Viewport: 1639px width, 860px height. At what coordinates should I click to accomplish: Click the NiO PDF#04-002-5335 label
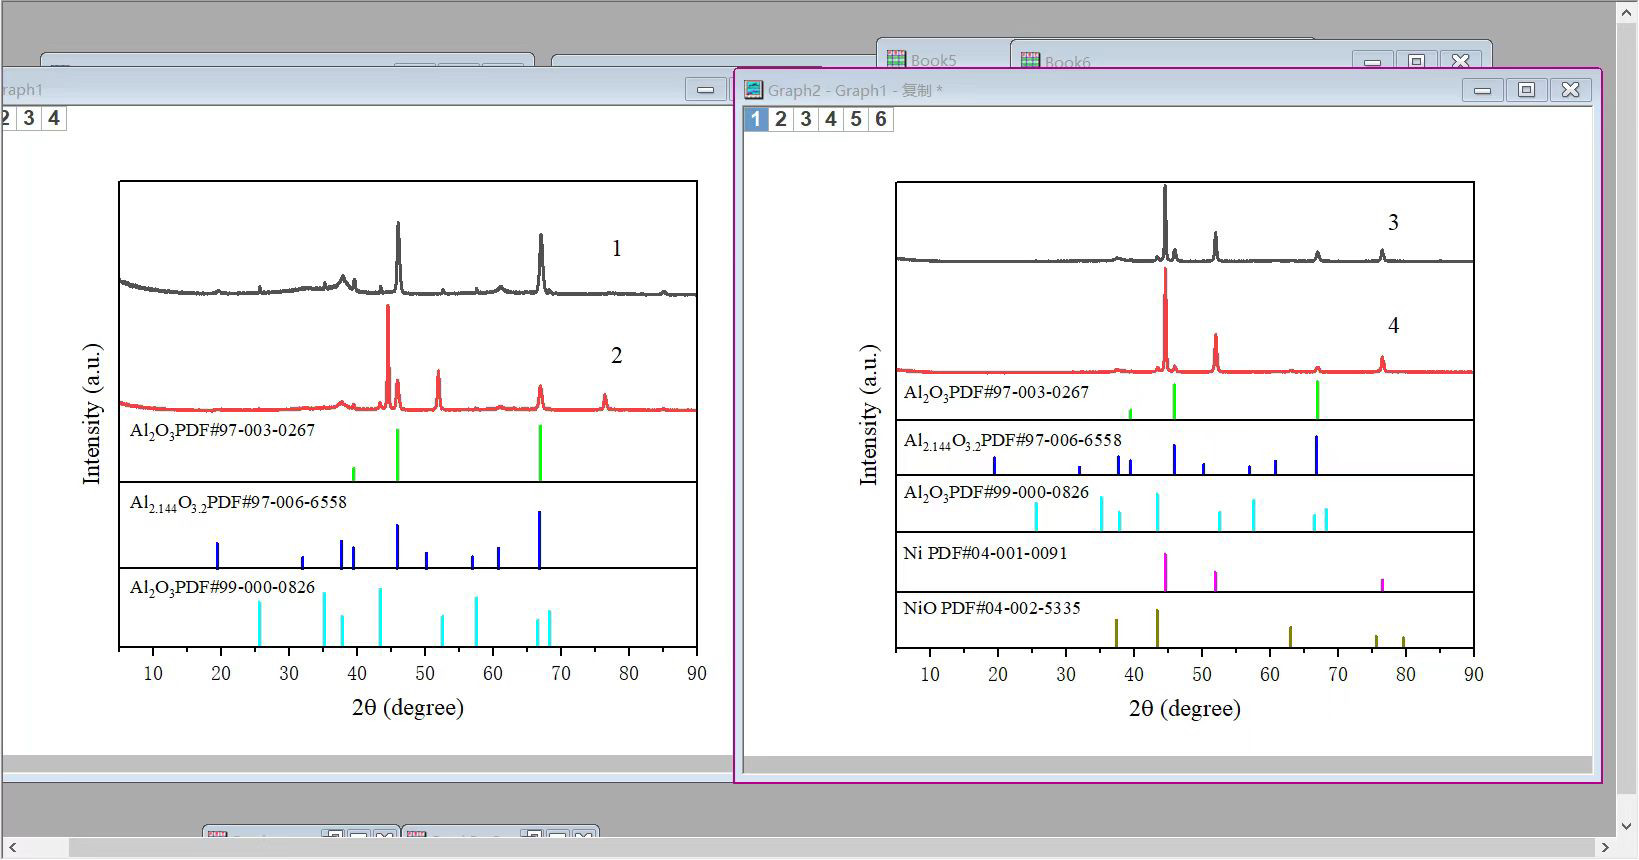tap(992, 608)
